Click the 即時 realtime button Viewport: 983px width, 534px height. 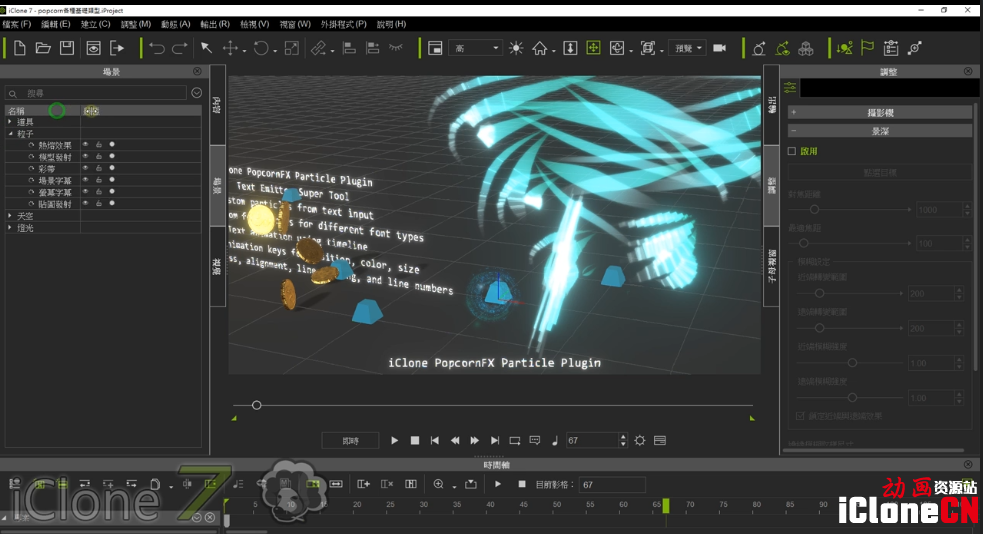[x=350, y=441]
